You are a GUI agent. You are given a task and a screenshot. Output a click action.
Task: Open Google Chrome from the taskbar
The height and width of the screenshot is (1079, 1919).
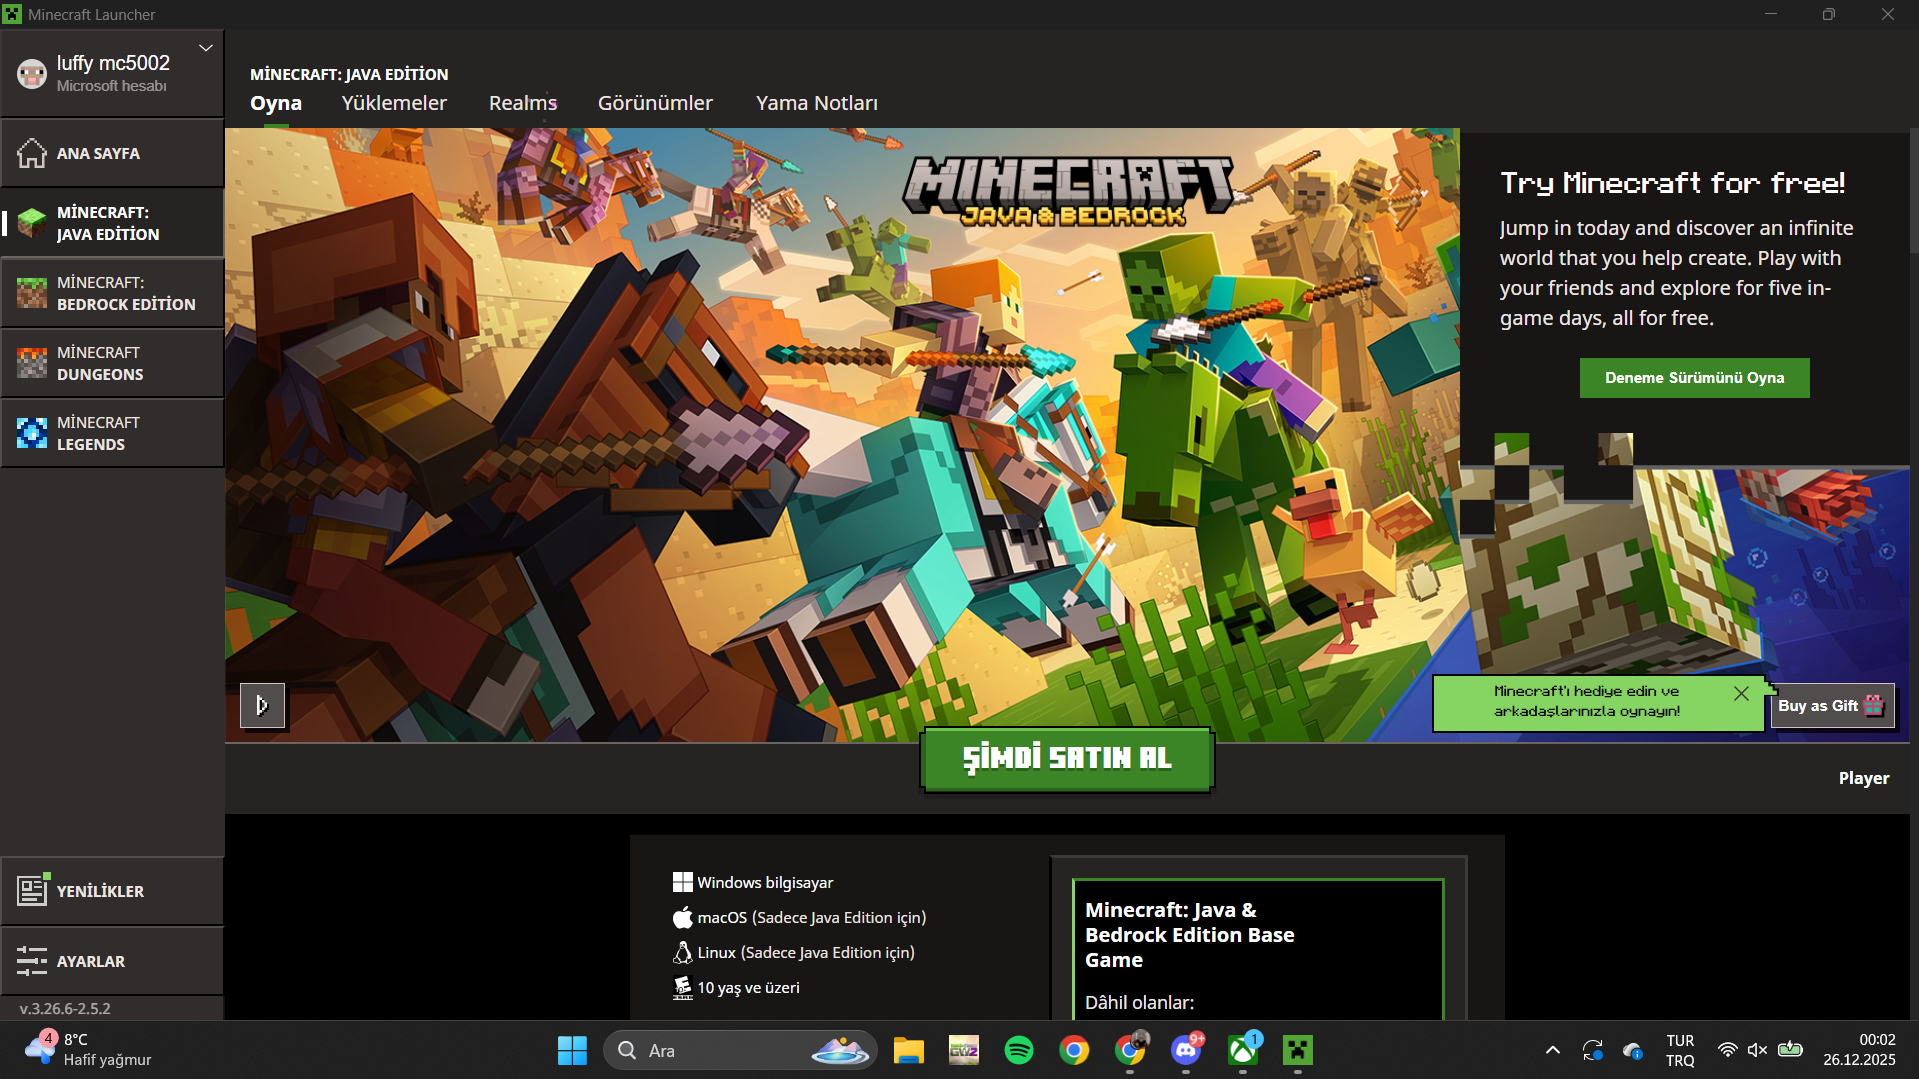coord(1074,1050)
